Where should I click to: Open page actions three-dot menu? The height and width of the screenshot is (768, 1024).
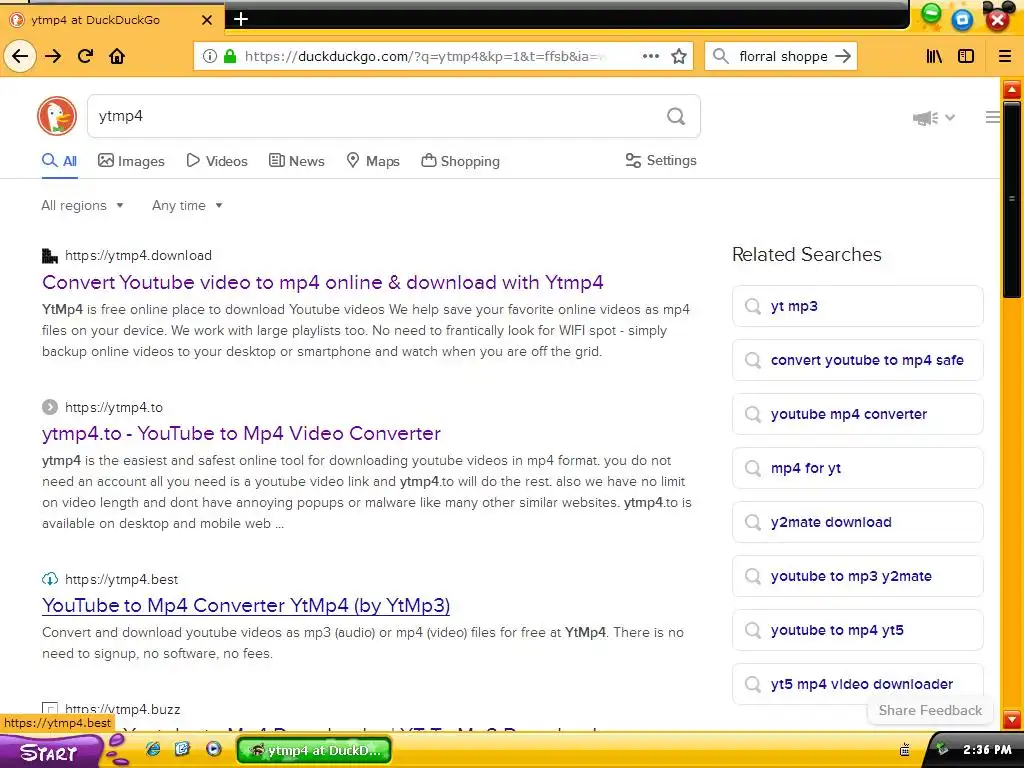[650, 56]
